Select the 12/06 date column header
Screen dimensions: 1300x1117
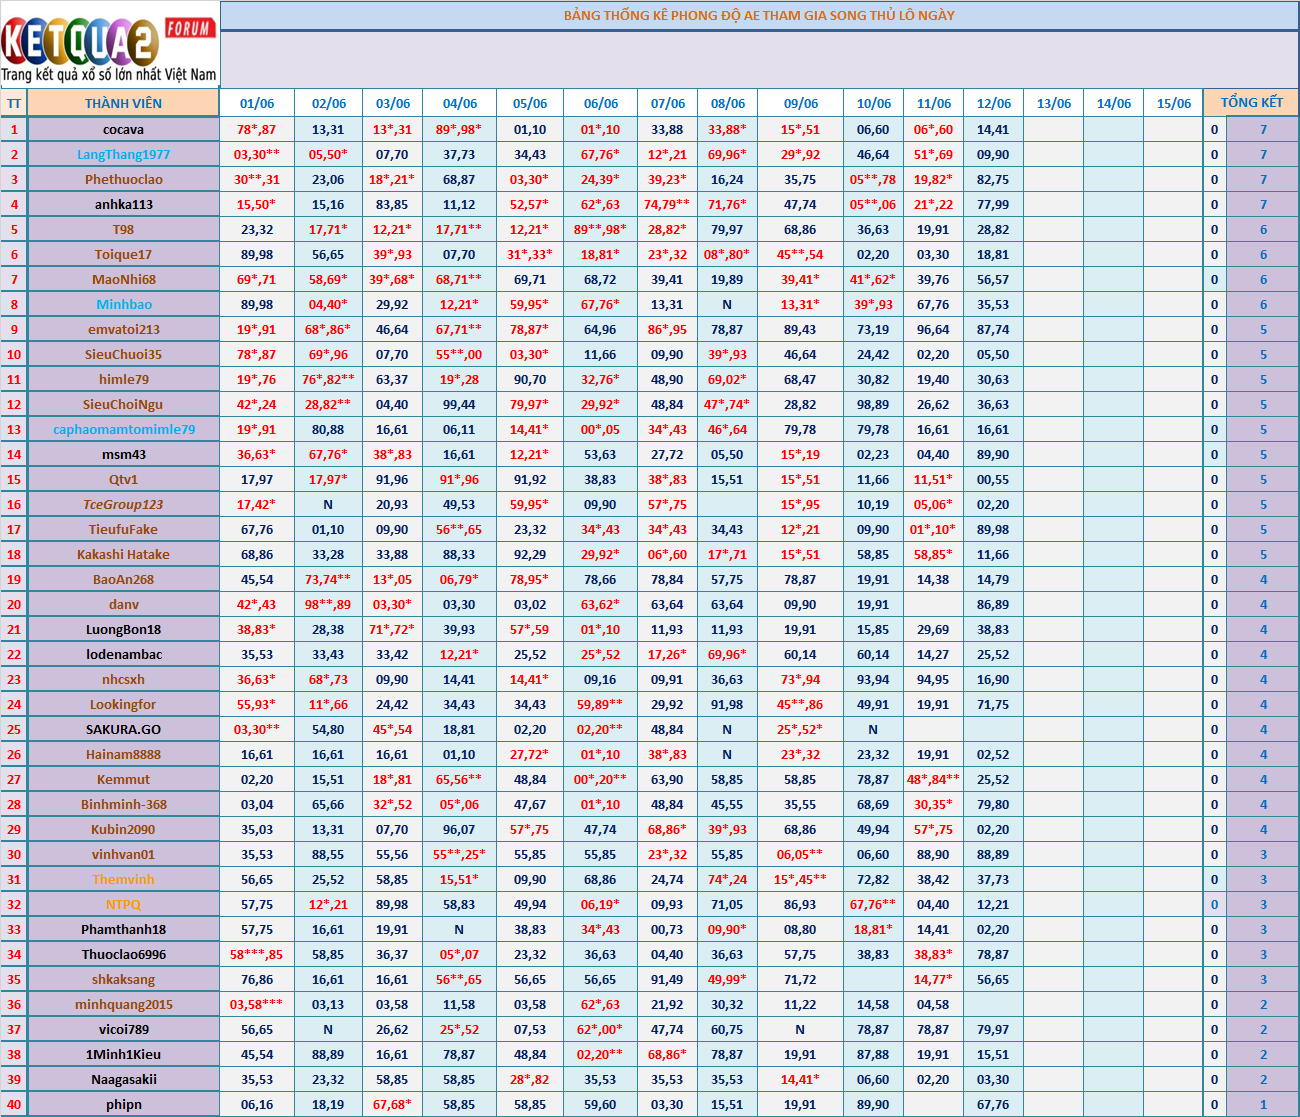pos(993,104)
